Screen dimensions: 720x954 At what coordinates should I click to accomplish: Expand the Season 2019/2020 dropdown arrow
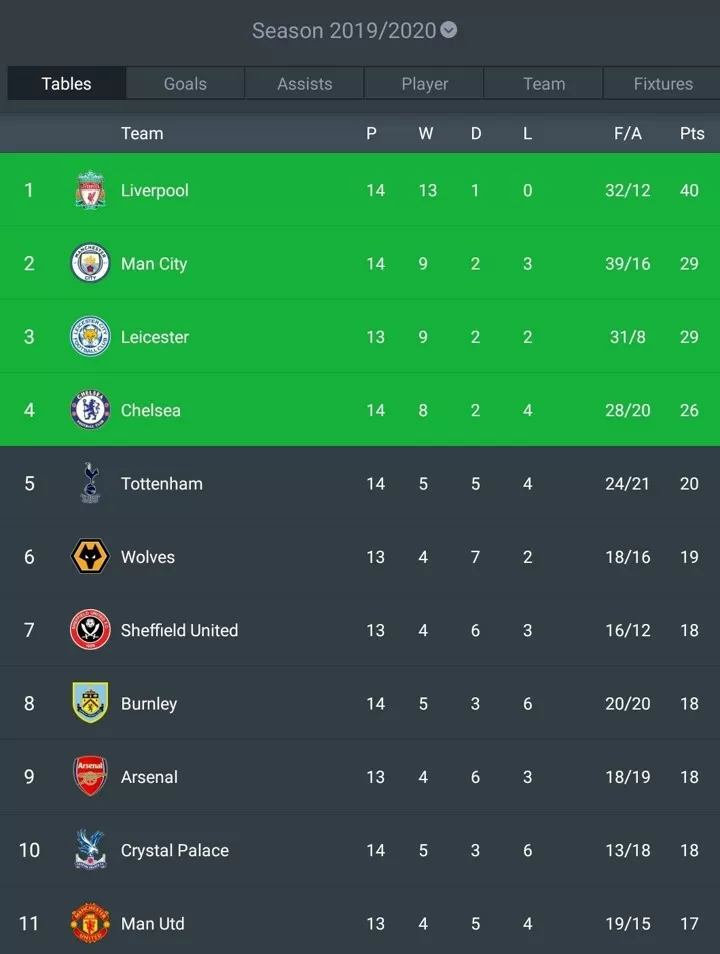pos(449,30)
